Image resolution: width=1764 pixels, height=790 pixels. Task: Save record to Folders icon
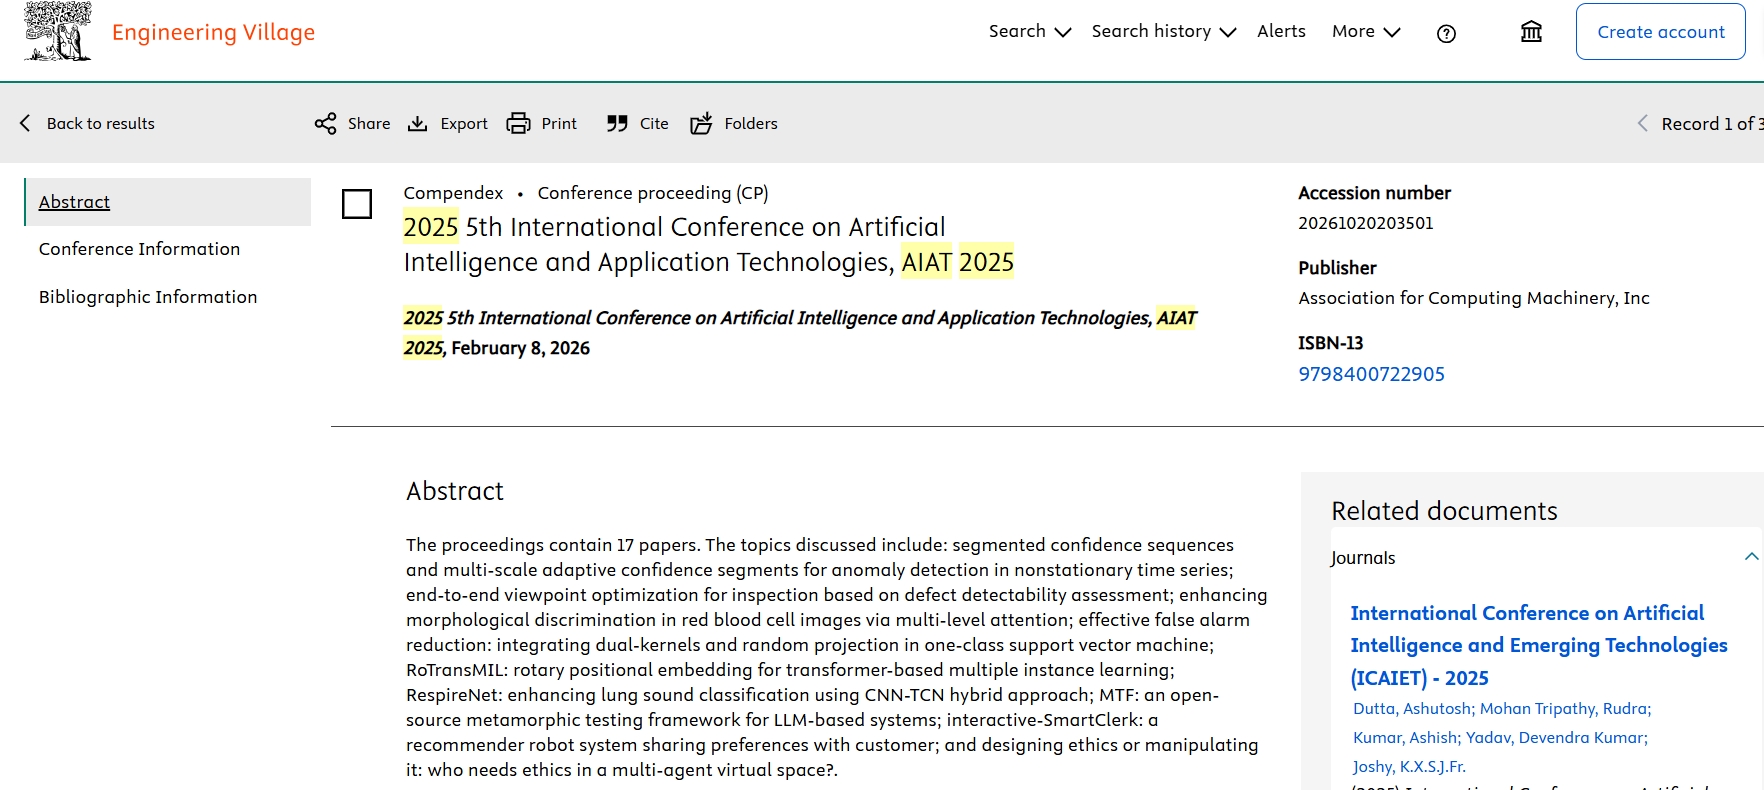pyautogui.click(x=701, y=124)
